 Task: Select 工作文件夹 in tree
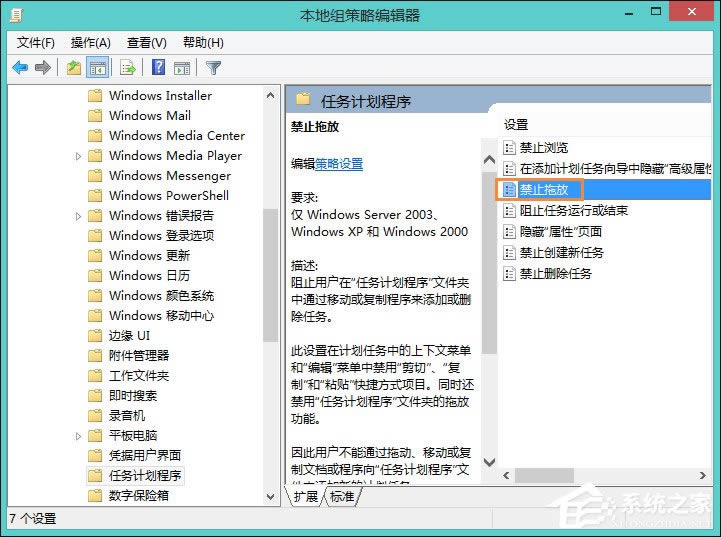[x=139, y=376]
